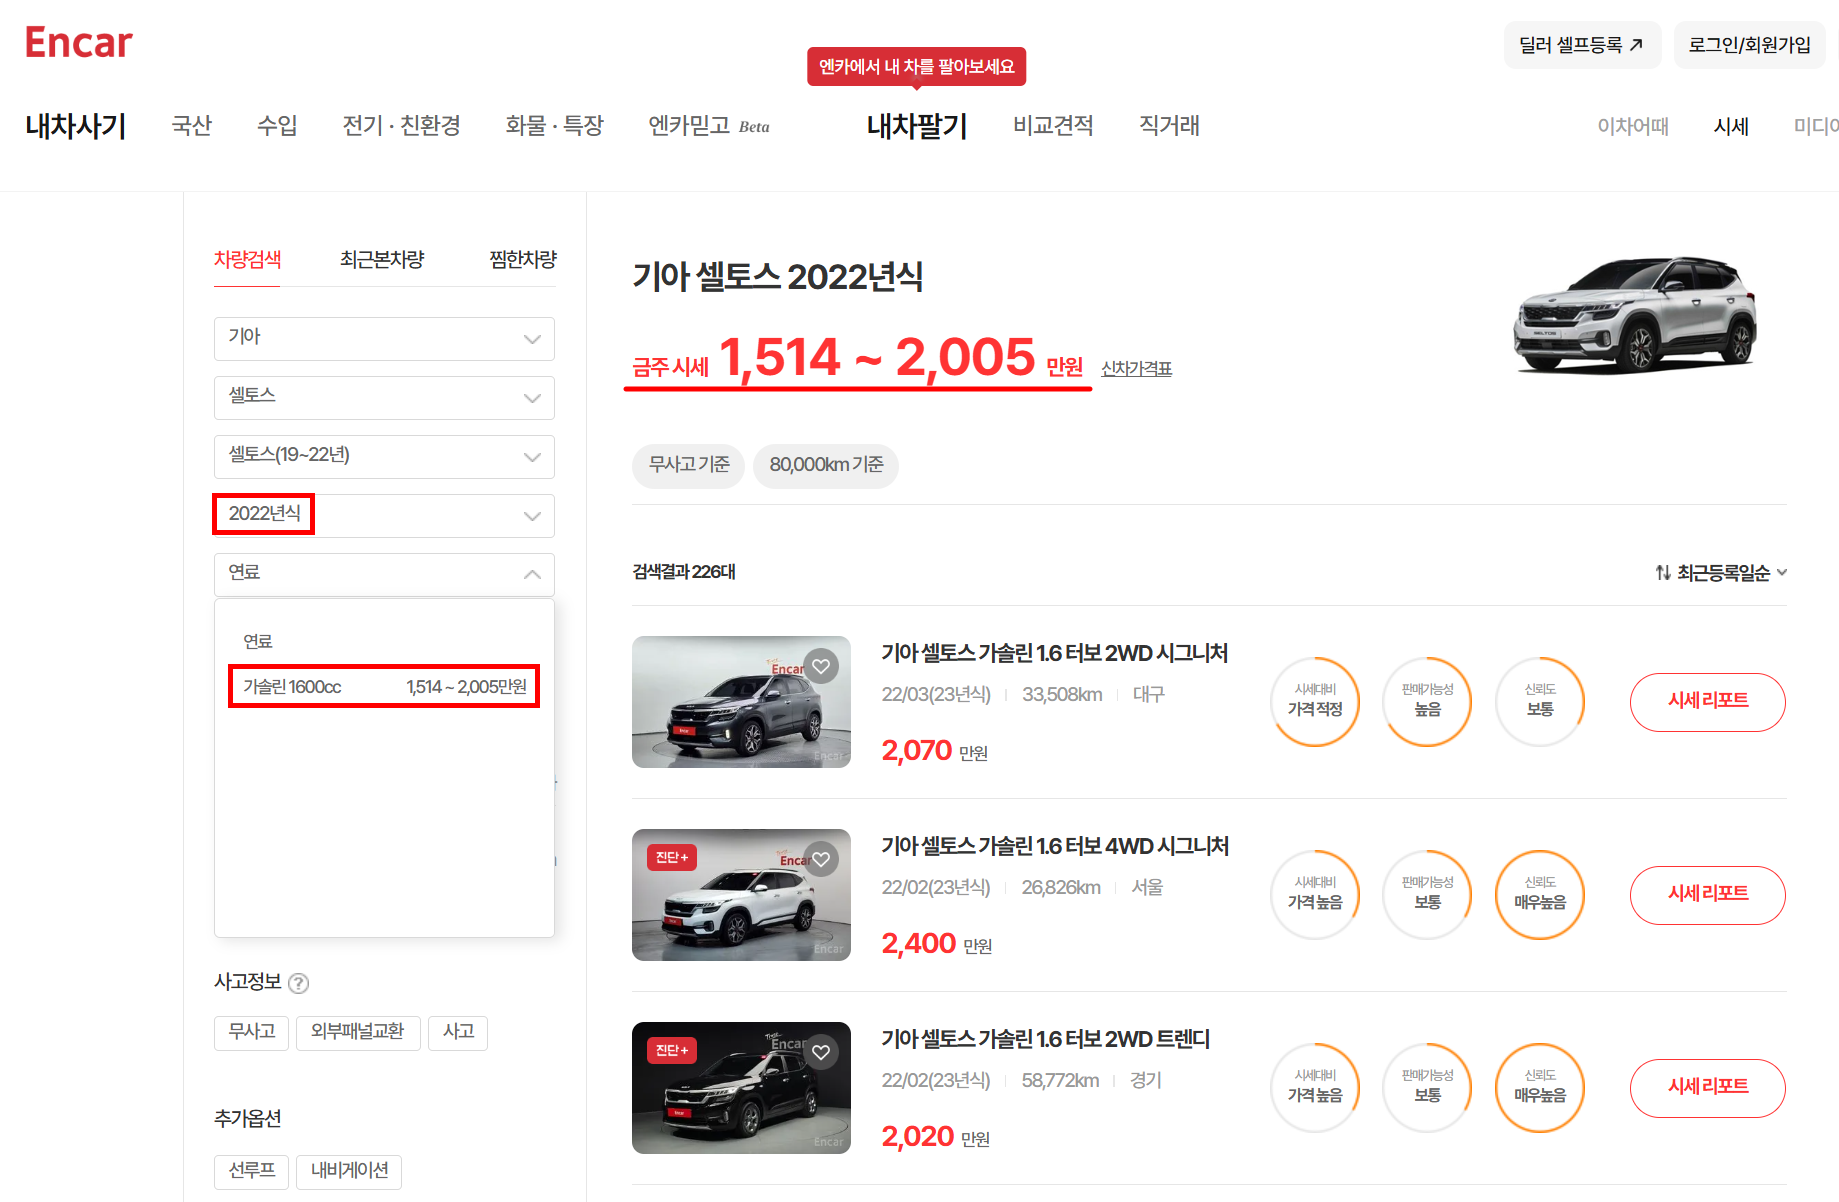Toggle the 무사고 filter

(251, 1032)
